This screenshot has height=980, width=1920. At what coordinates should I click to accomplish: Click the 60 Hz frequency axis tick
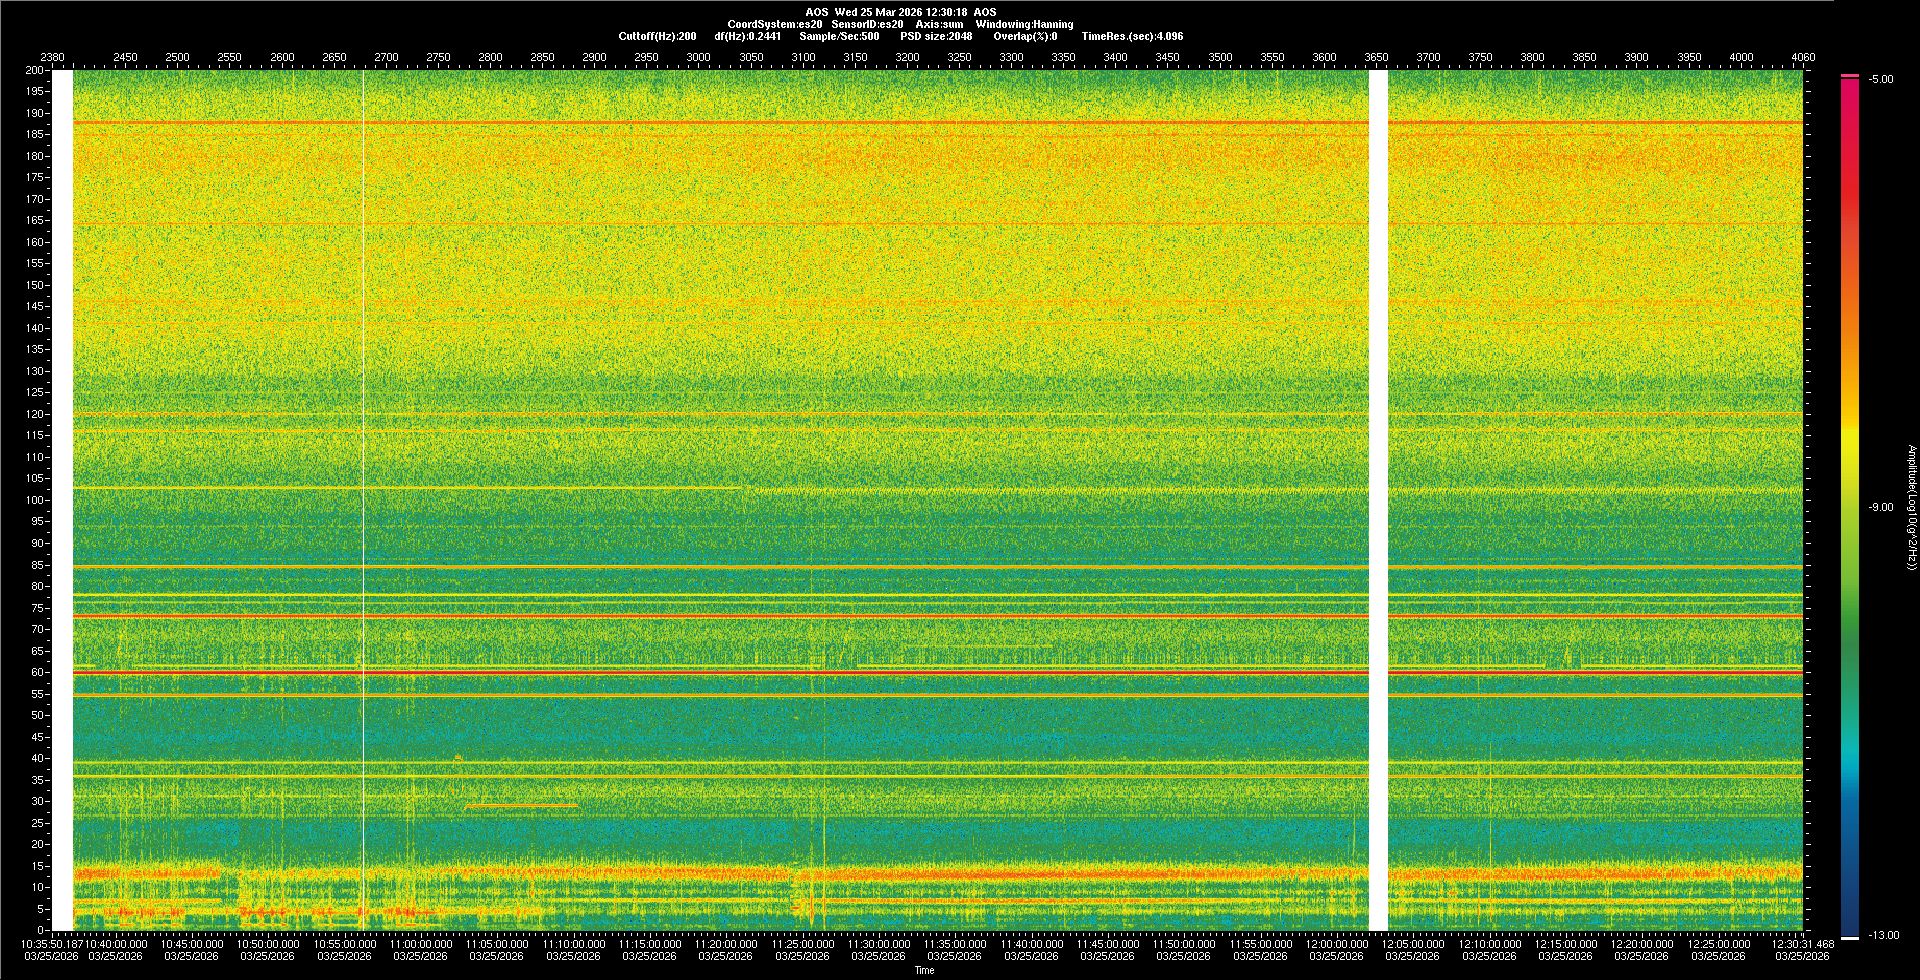point(37,672)
